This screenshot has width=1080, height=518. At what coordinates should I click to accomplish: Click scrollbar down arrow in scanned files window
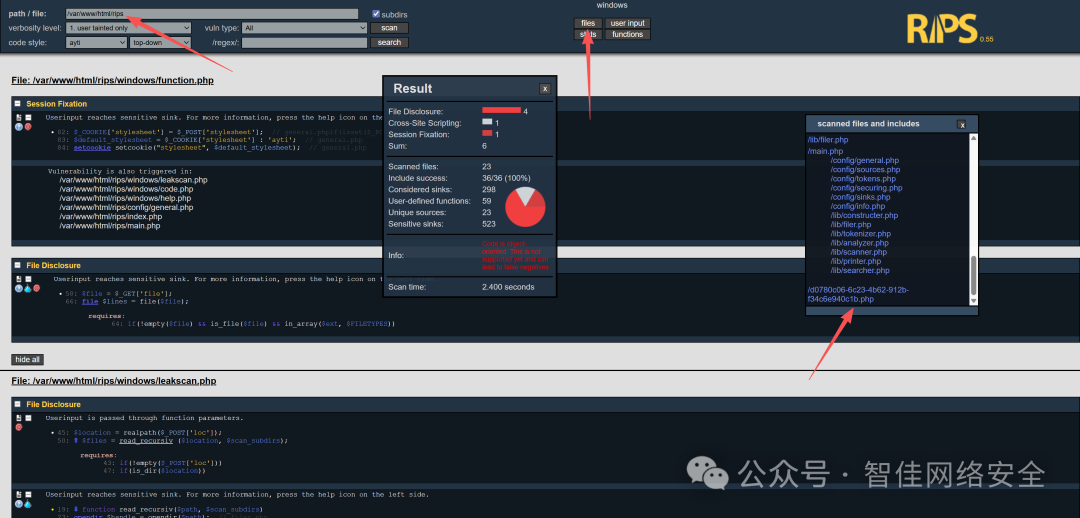tap(973, 301)
